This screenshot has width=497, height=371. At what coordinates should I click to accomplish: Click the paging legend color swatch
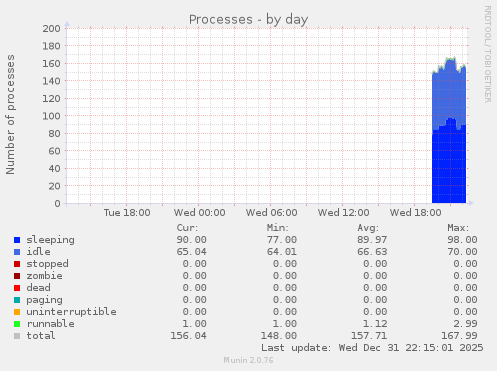(x=17, y=300)
